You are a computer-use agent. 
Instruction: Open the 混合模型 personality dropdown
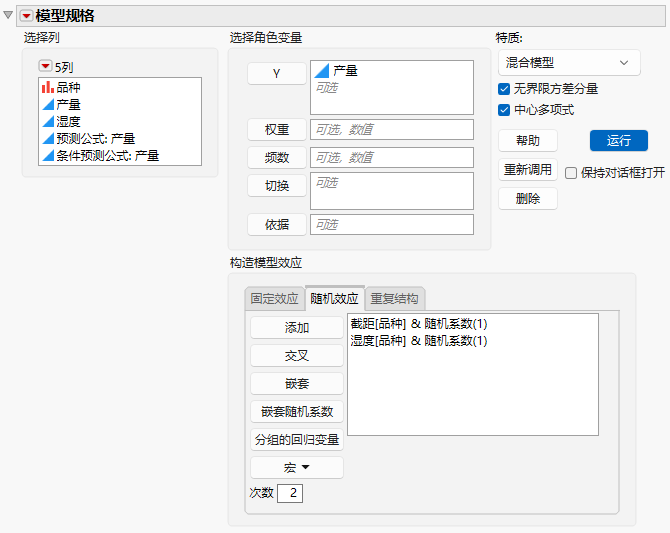569,63
